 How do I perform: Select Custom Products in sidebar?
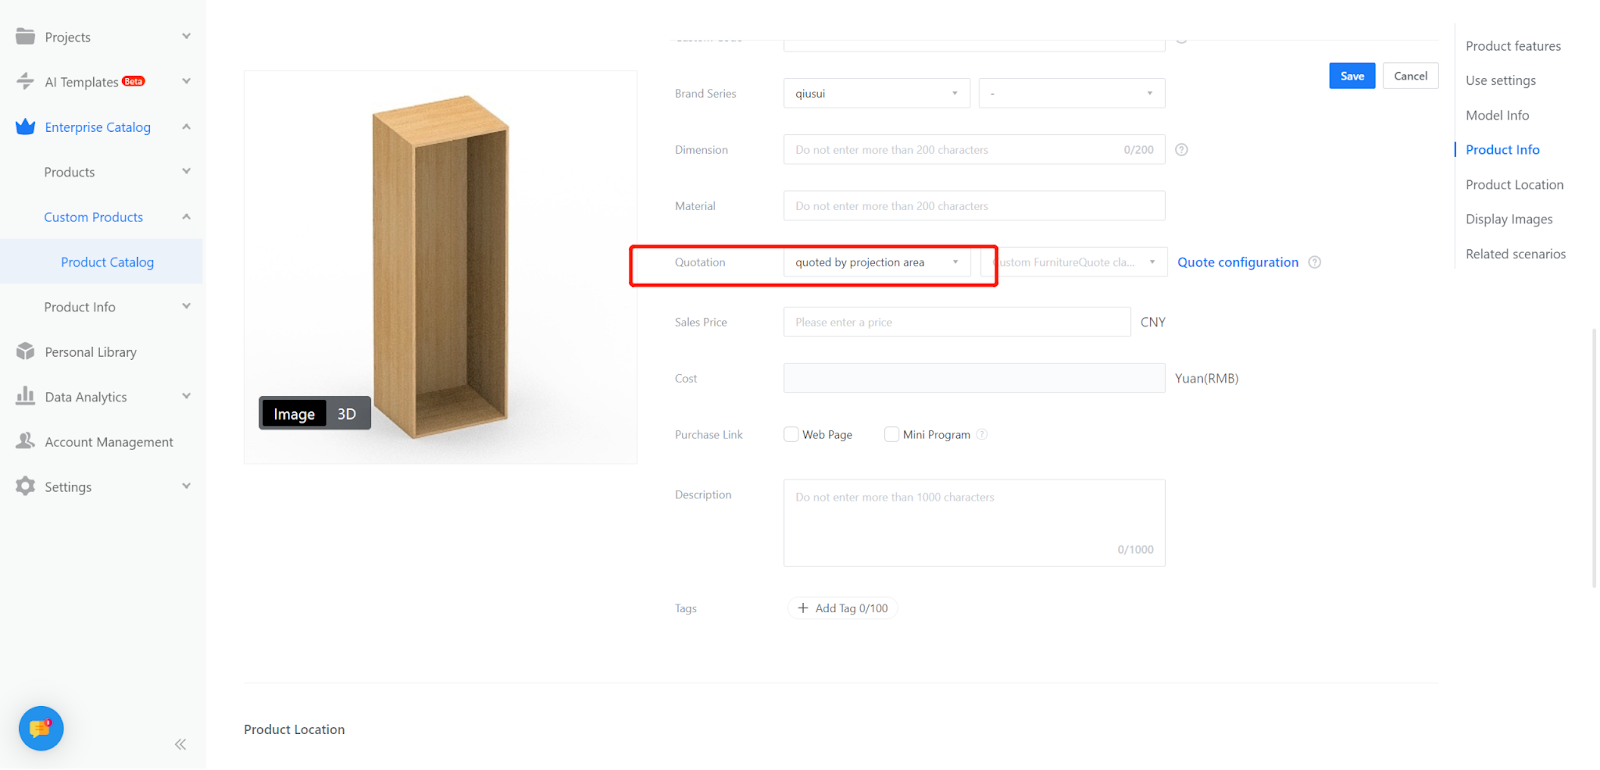93,217
